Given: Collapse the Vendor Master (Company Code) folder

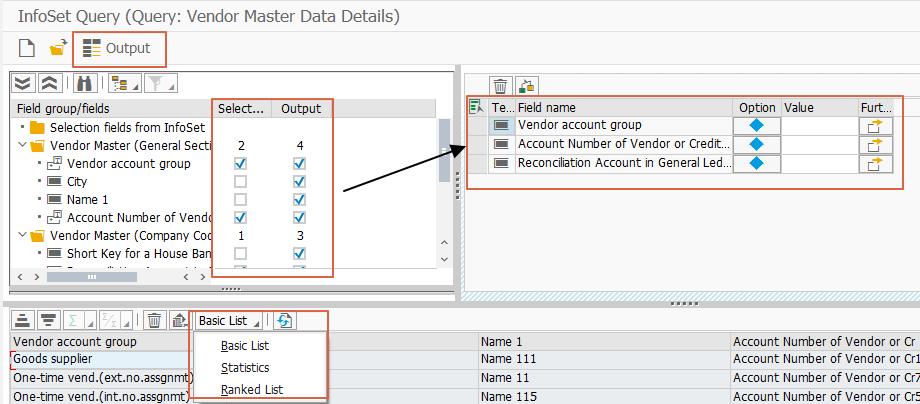Looking at the screenshot, I should (x=23, y=236).
